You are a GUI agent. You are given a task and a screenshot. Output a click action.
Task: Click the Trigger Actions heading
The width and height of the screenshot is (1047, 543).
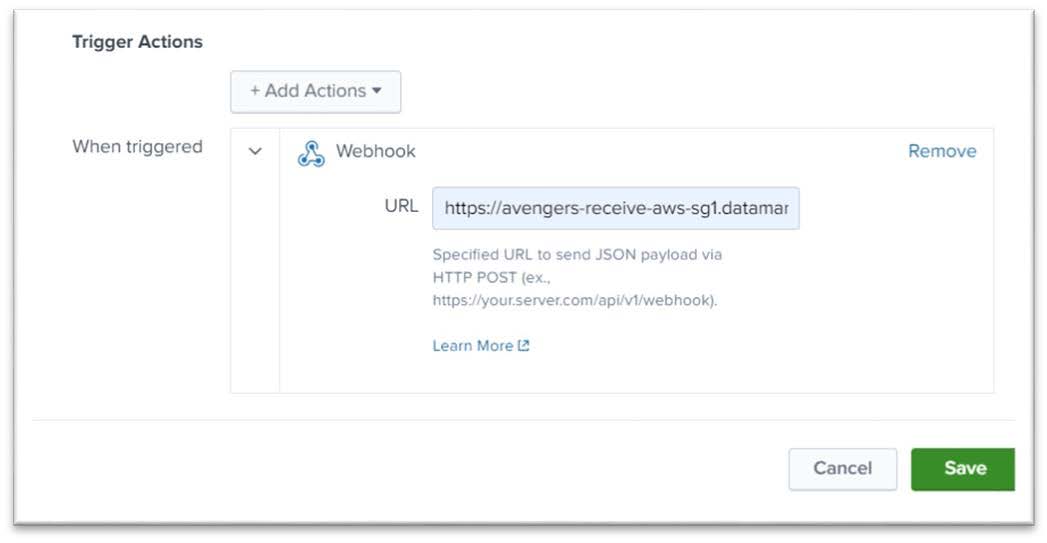pos(138,41)
